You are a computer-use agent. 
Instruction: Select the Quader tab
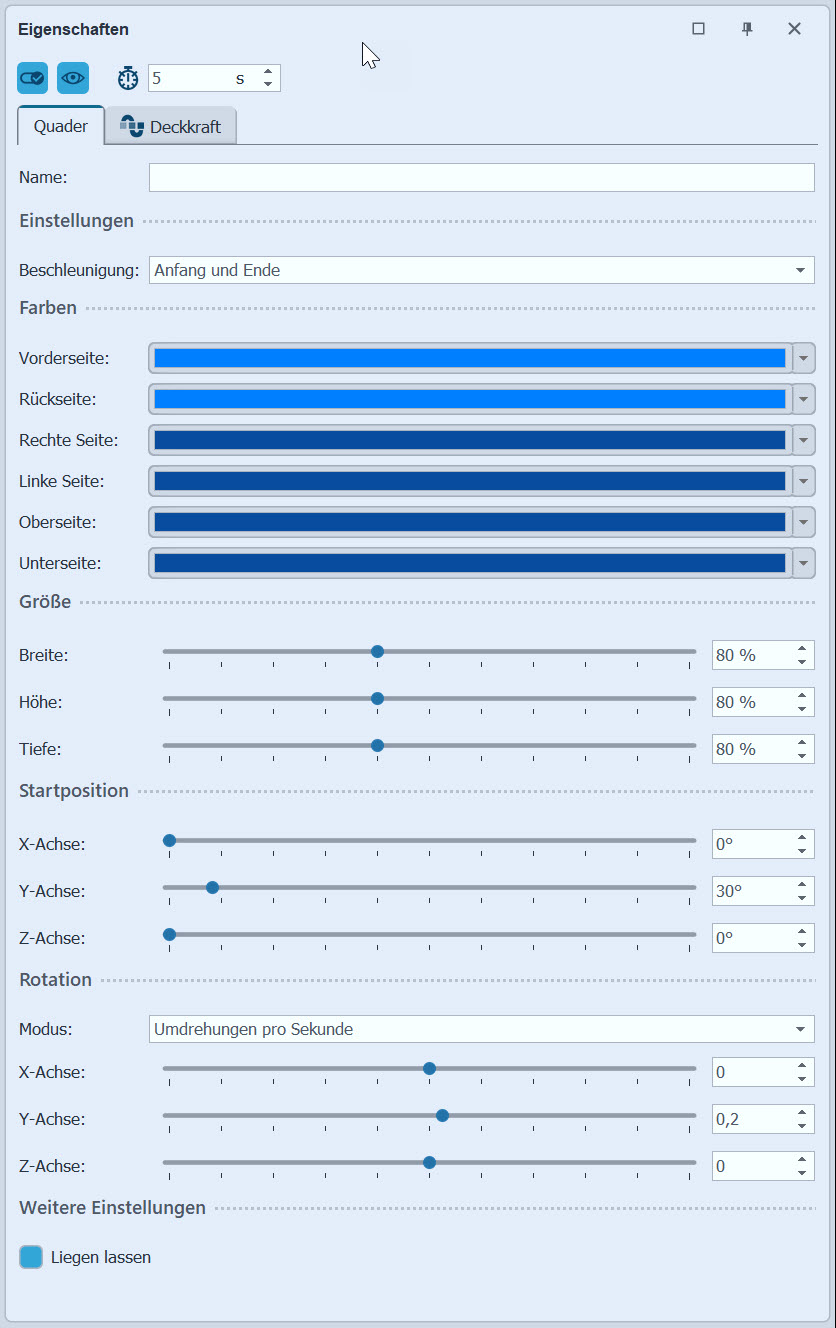[x=61, y=127]
